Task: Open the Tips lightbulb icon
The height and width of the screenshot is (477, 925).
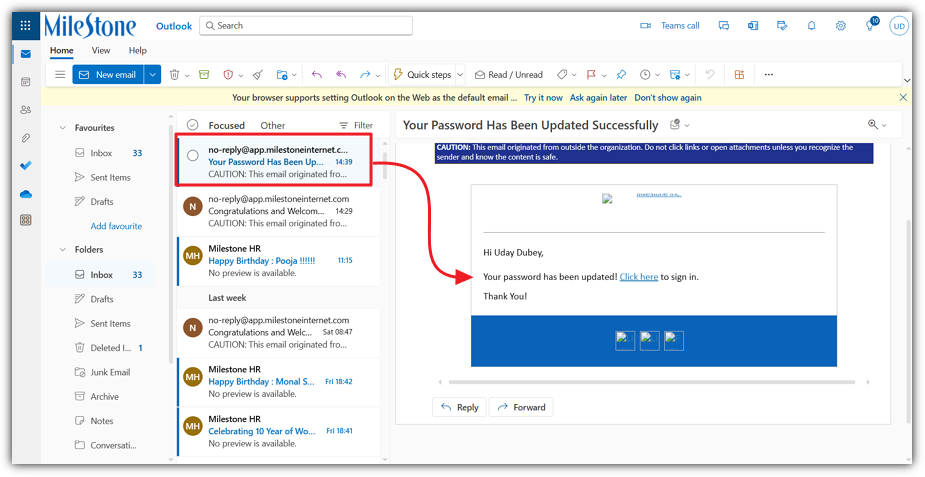Action: click(x=870, y=26)
